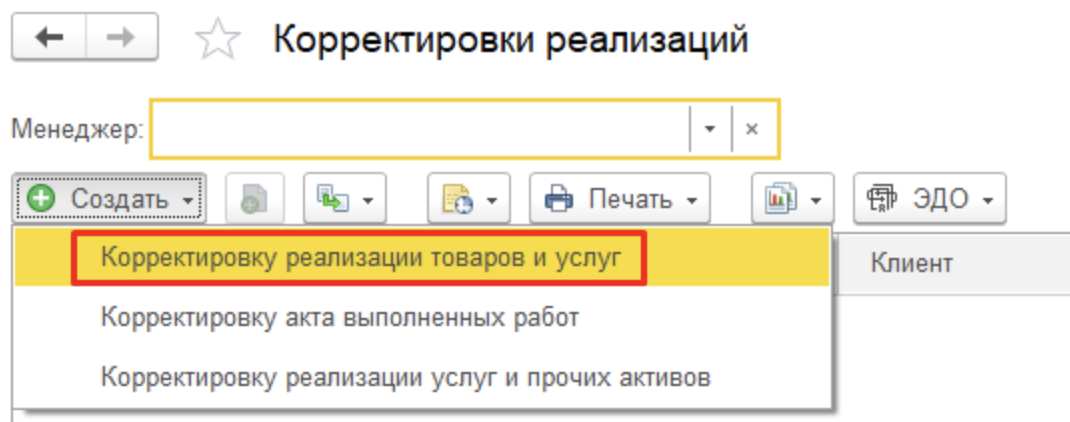Click the reports chart icon
The width and height of the screenshot is (1070, 422).
pos(779,199)
